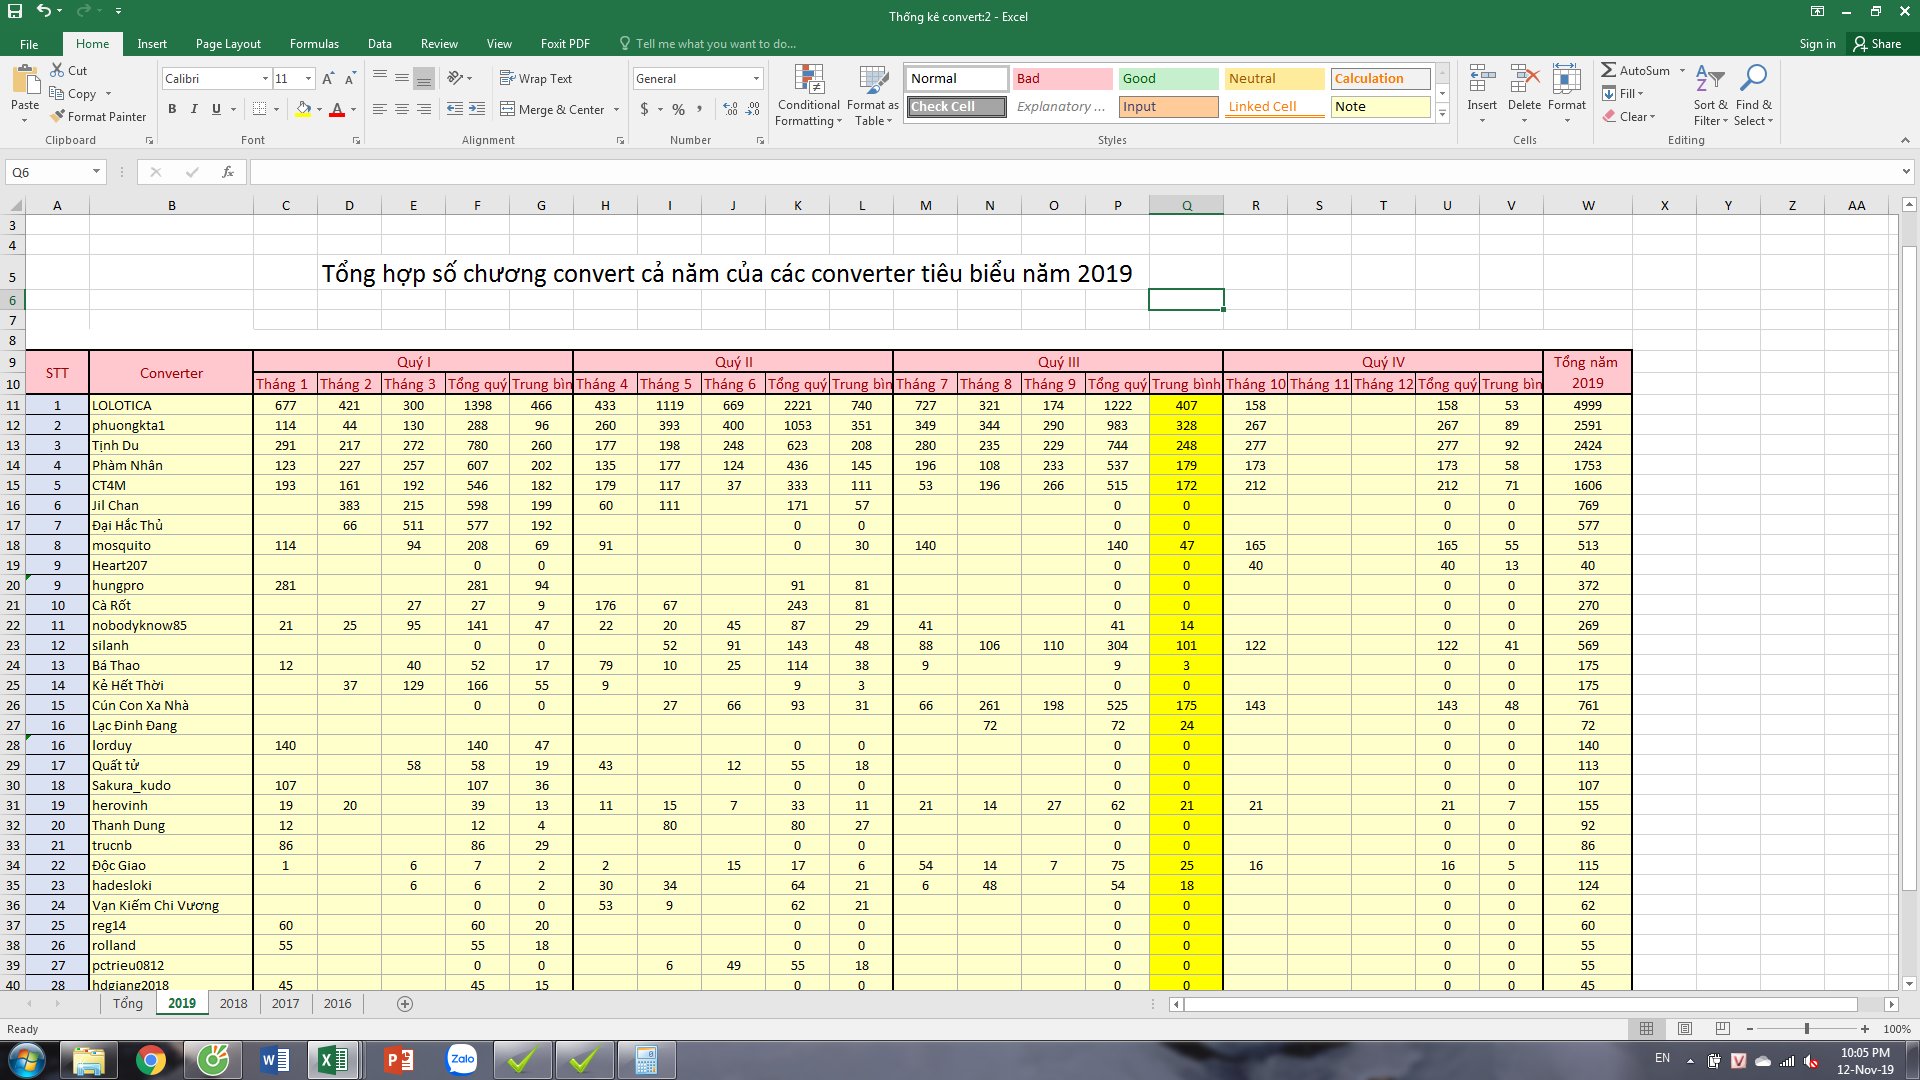Click the Conditional Formatting icon
This screenshot has width=1920, height=1080.
pyautogui.click(x=808, y=81)
